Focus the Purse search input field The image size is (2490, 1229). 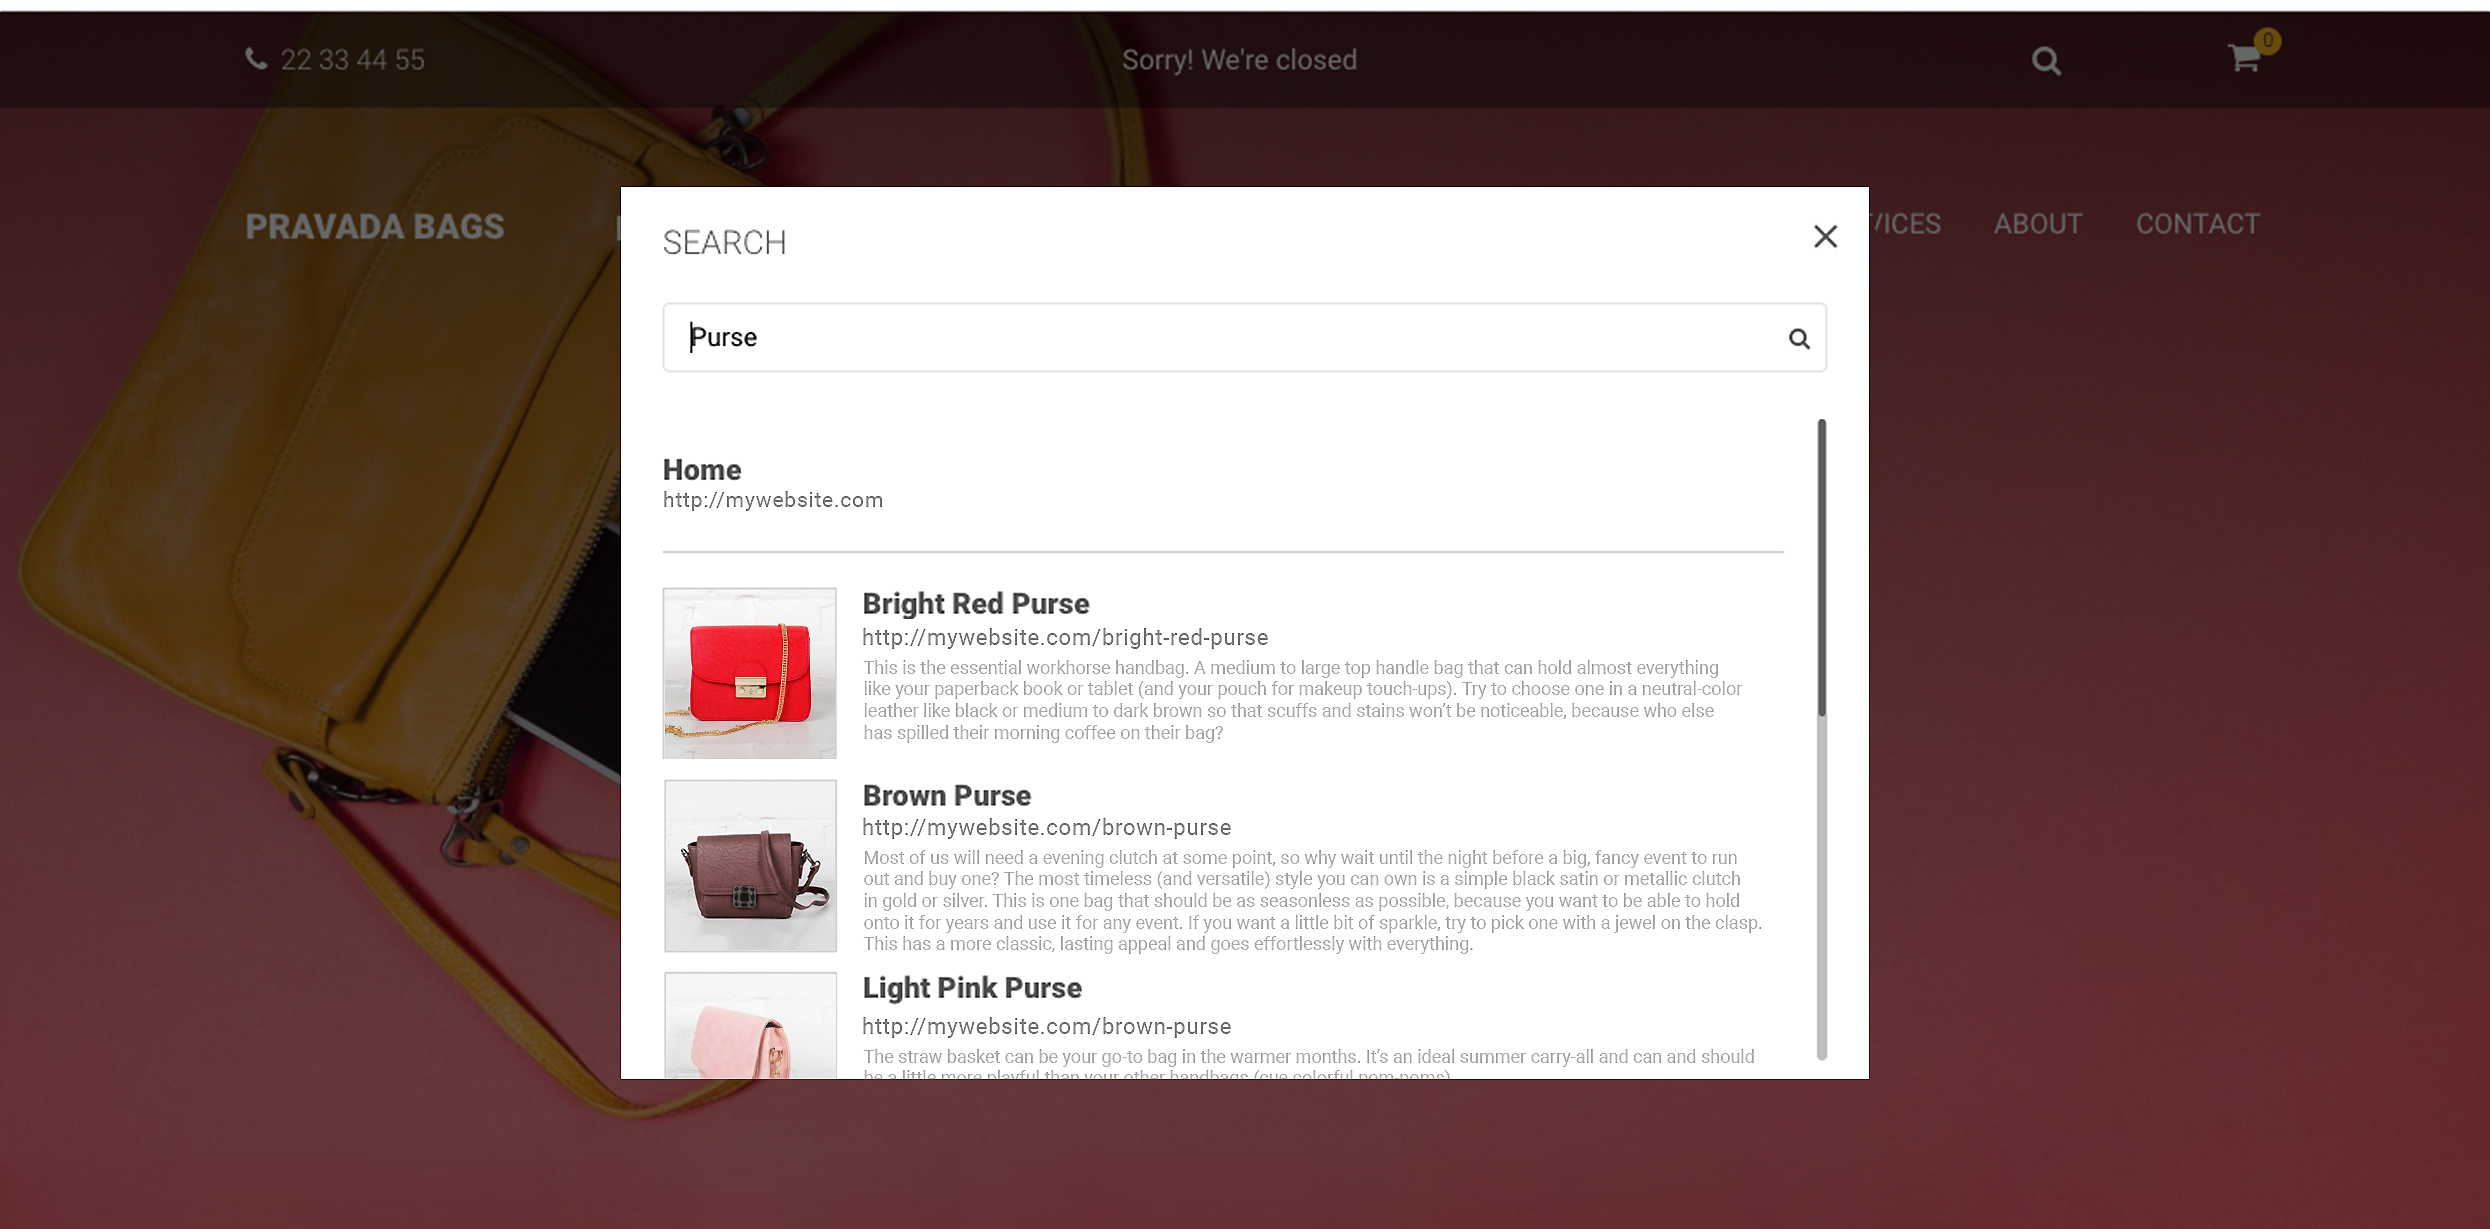coord(1244,337)
